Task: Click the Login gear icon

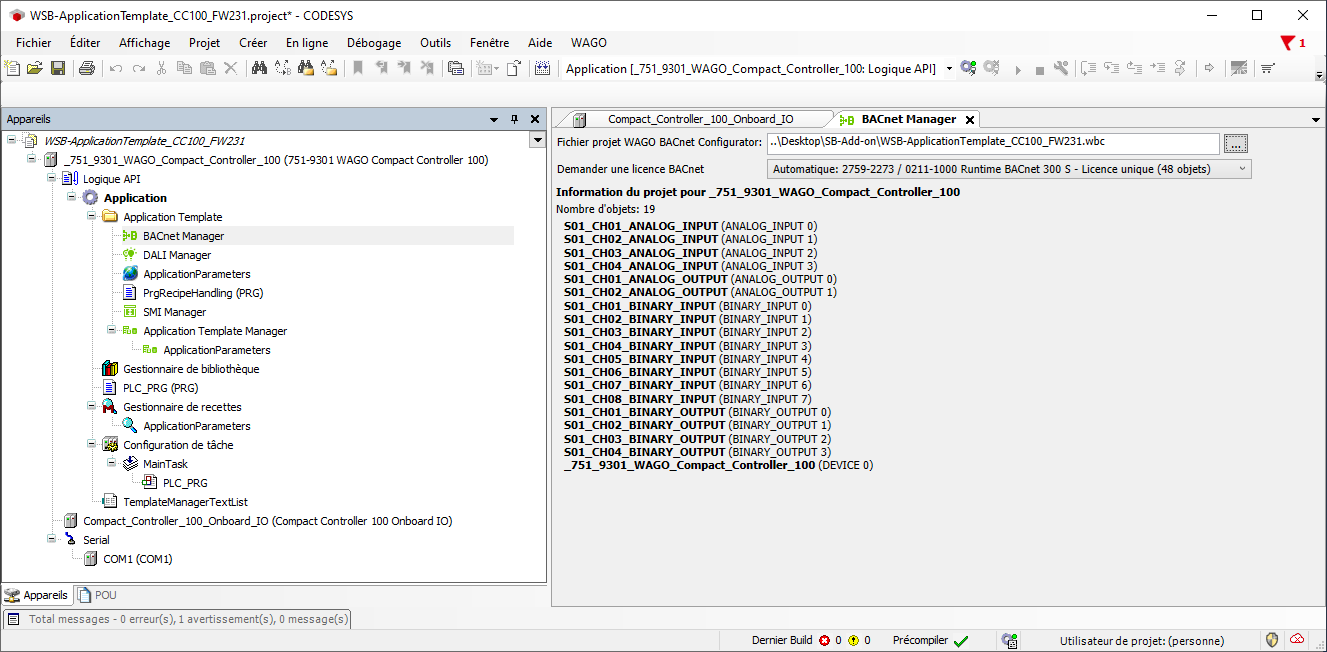Action: [968, 69]
